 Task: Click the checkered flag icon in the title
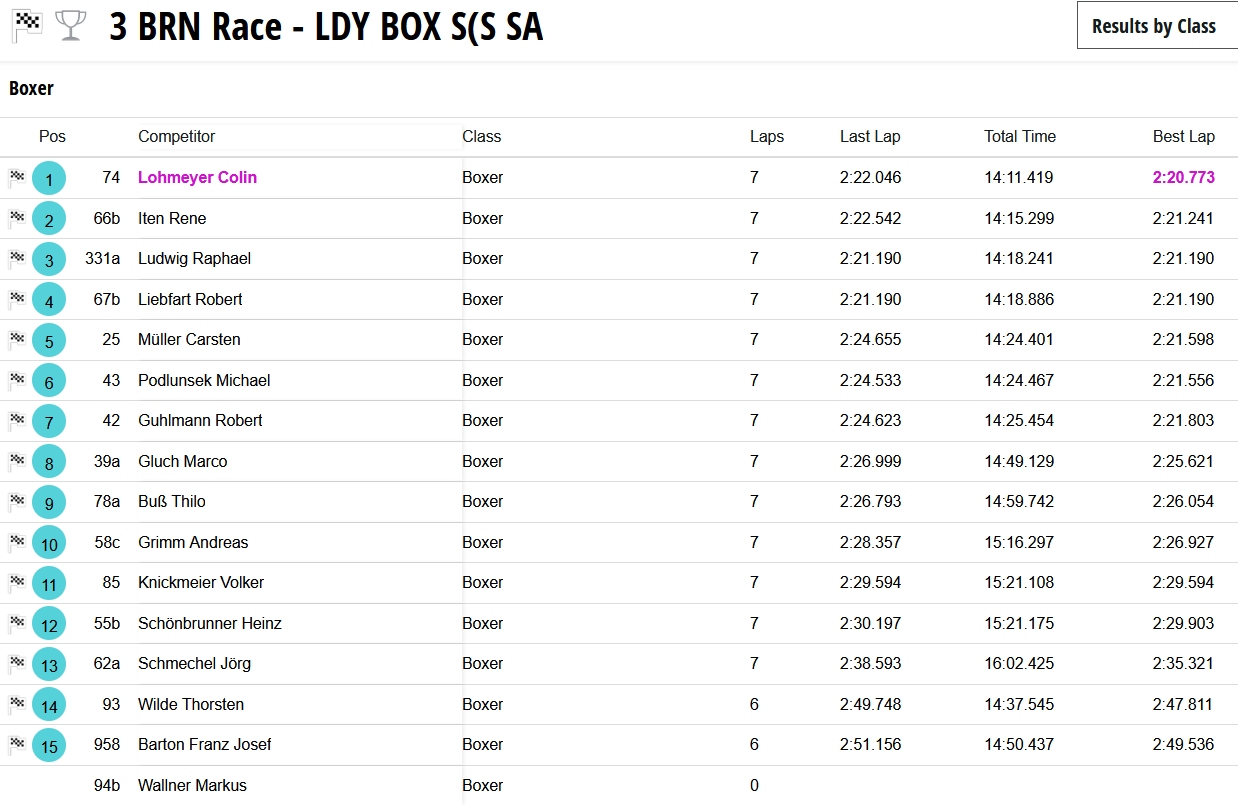pos(27,25)
